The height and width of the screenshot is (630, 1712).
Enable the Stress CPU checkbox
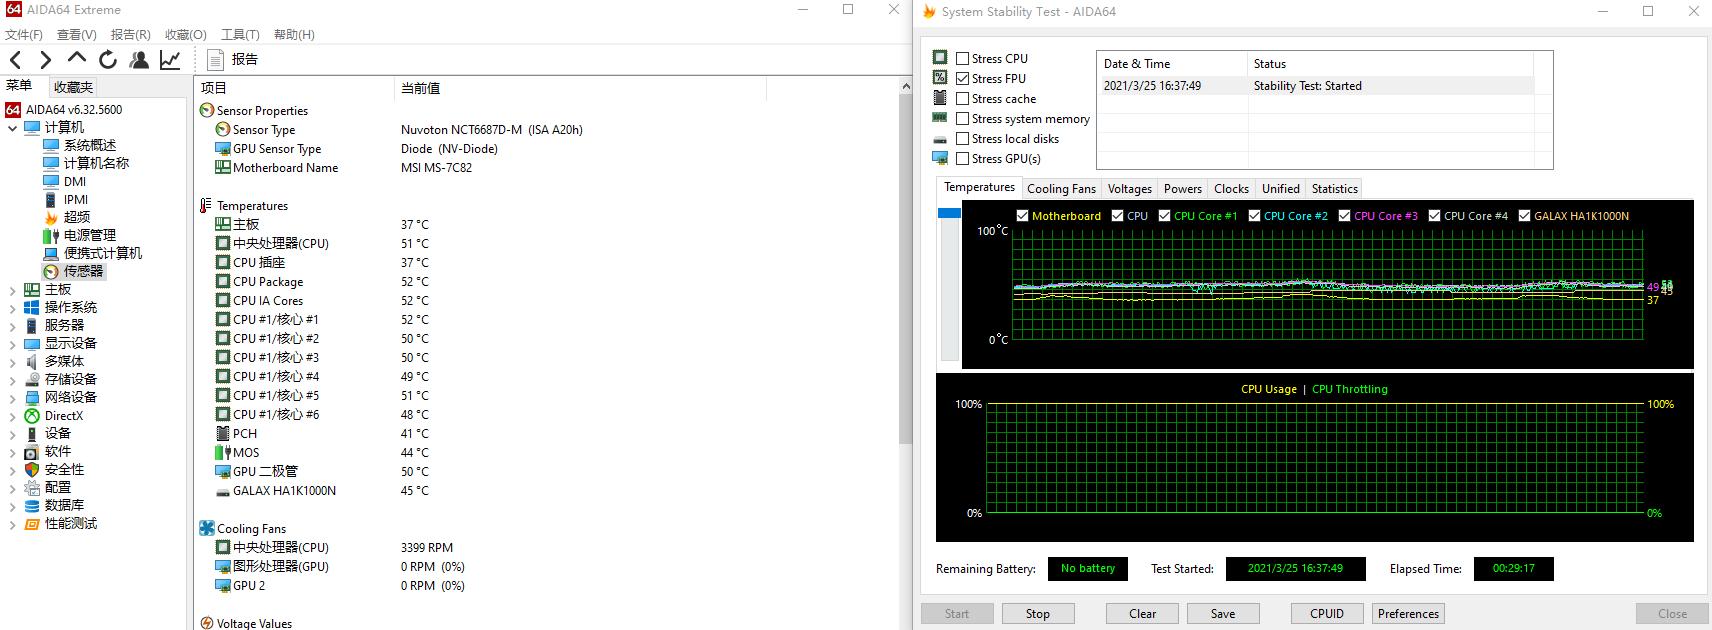point(962,59)
